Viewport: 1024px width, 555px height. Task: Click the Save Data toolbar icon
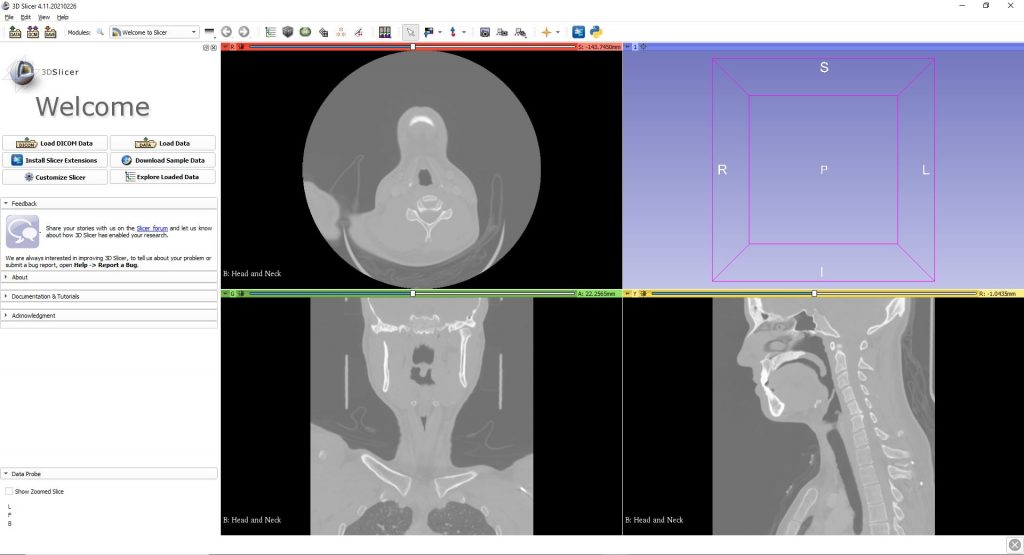(50, 32)
